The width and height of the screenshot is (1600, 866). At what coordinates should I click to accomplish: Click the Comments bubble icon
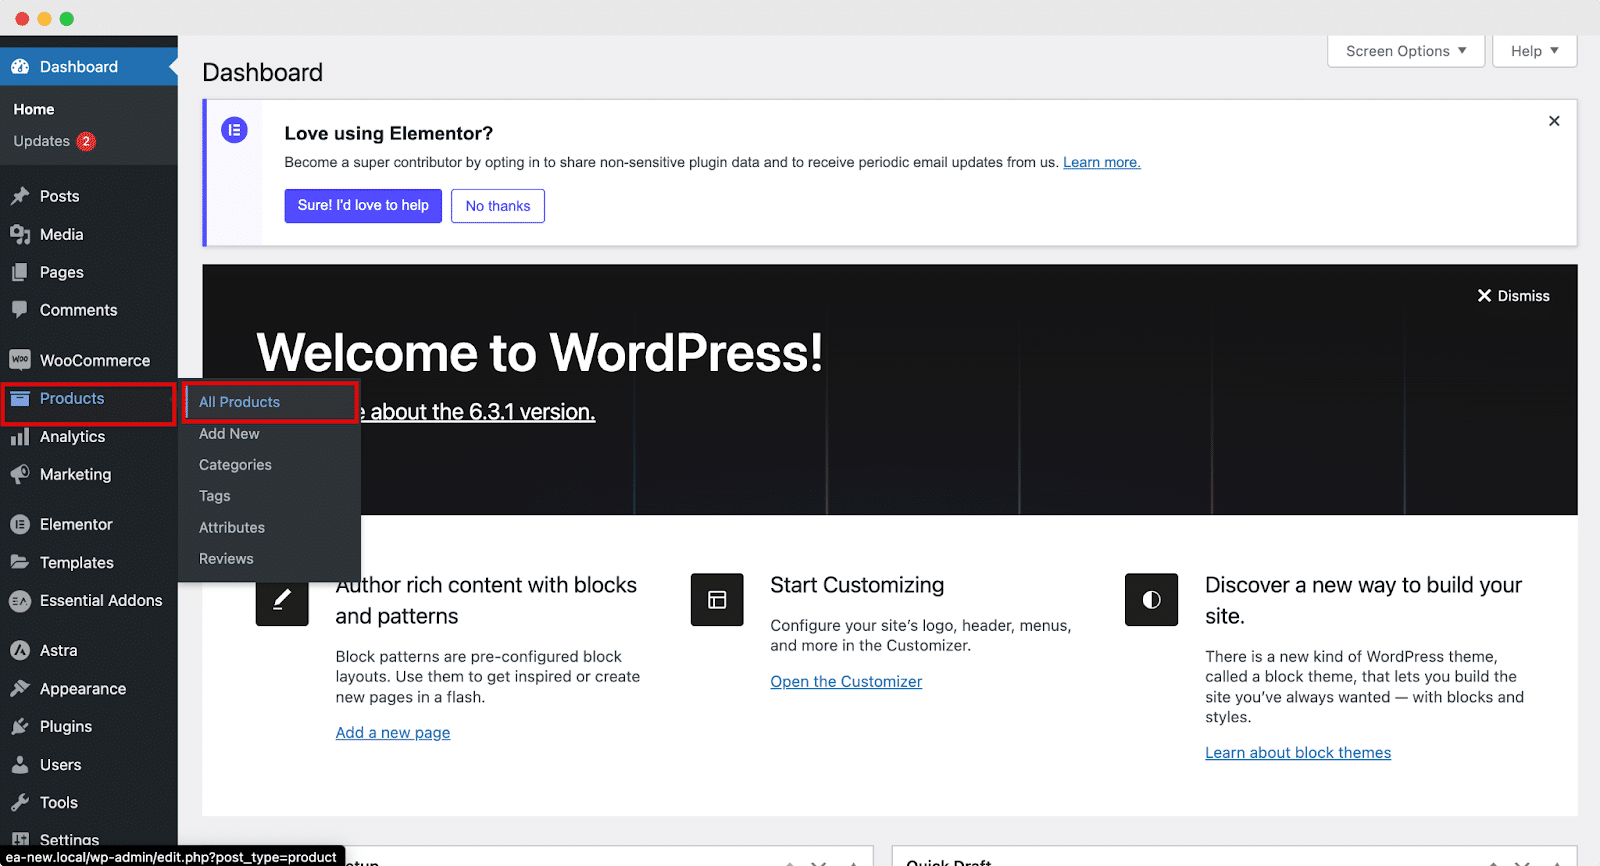click(x=20, y=310)
